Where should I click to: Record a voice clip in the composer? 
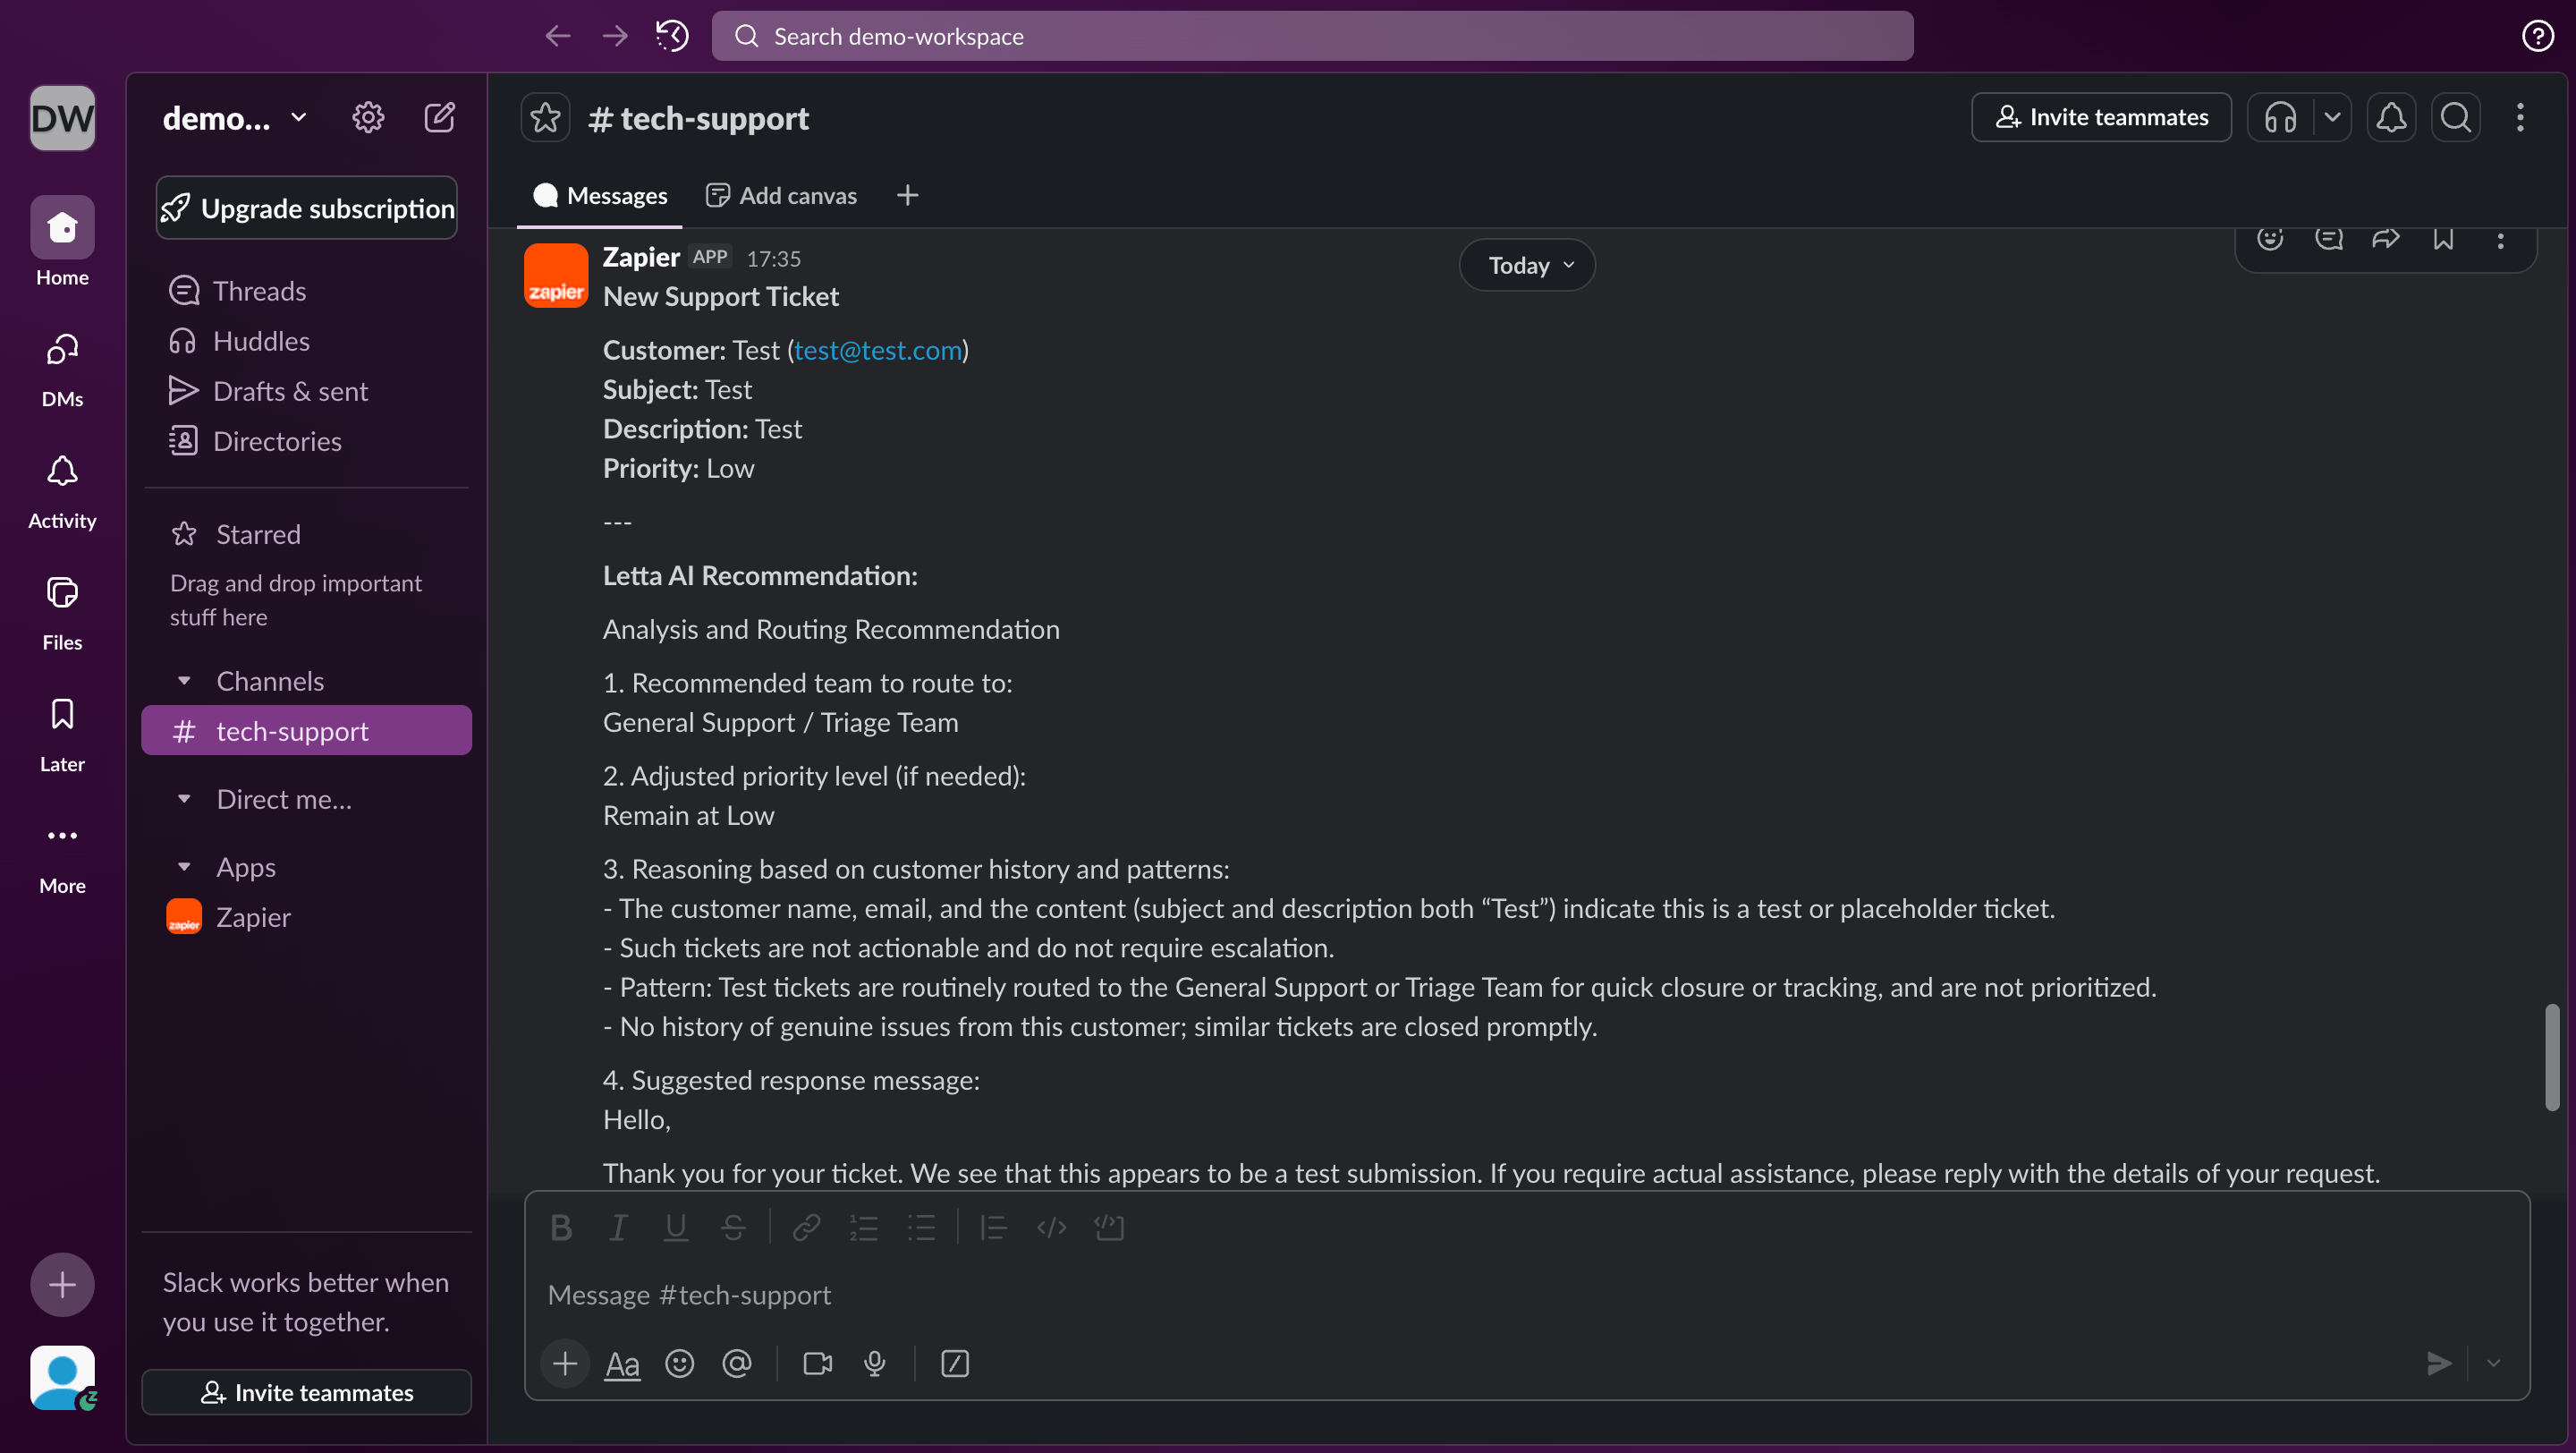point(875,1363)
